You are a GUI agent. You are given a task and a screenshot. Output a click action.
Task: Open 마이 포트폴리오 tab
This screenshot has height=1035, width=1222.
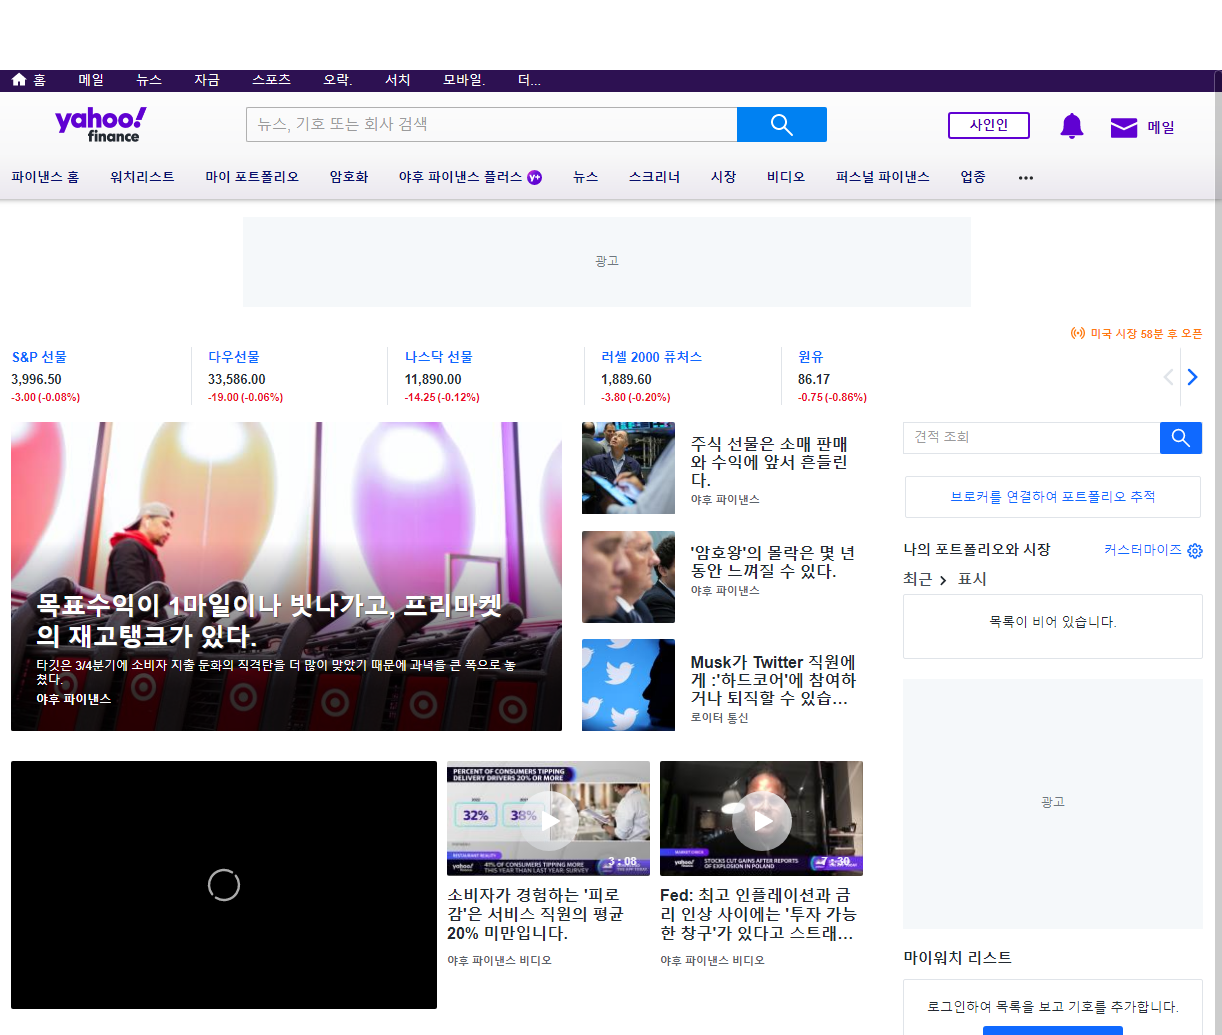click(x=252, y=177)
